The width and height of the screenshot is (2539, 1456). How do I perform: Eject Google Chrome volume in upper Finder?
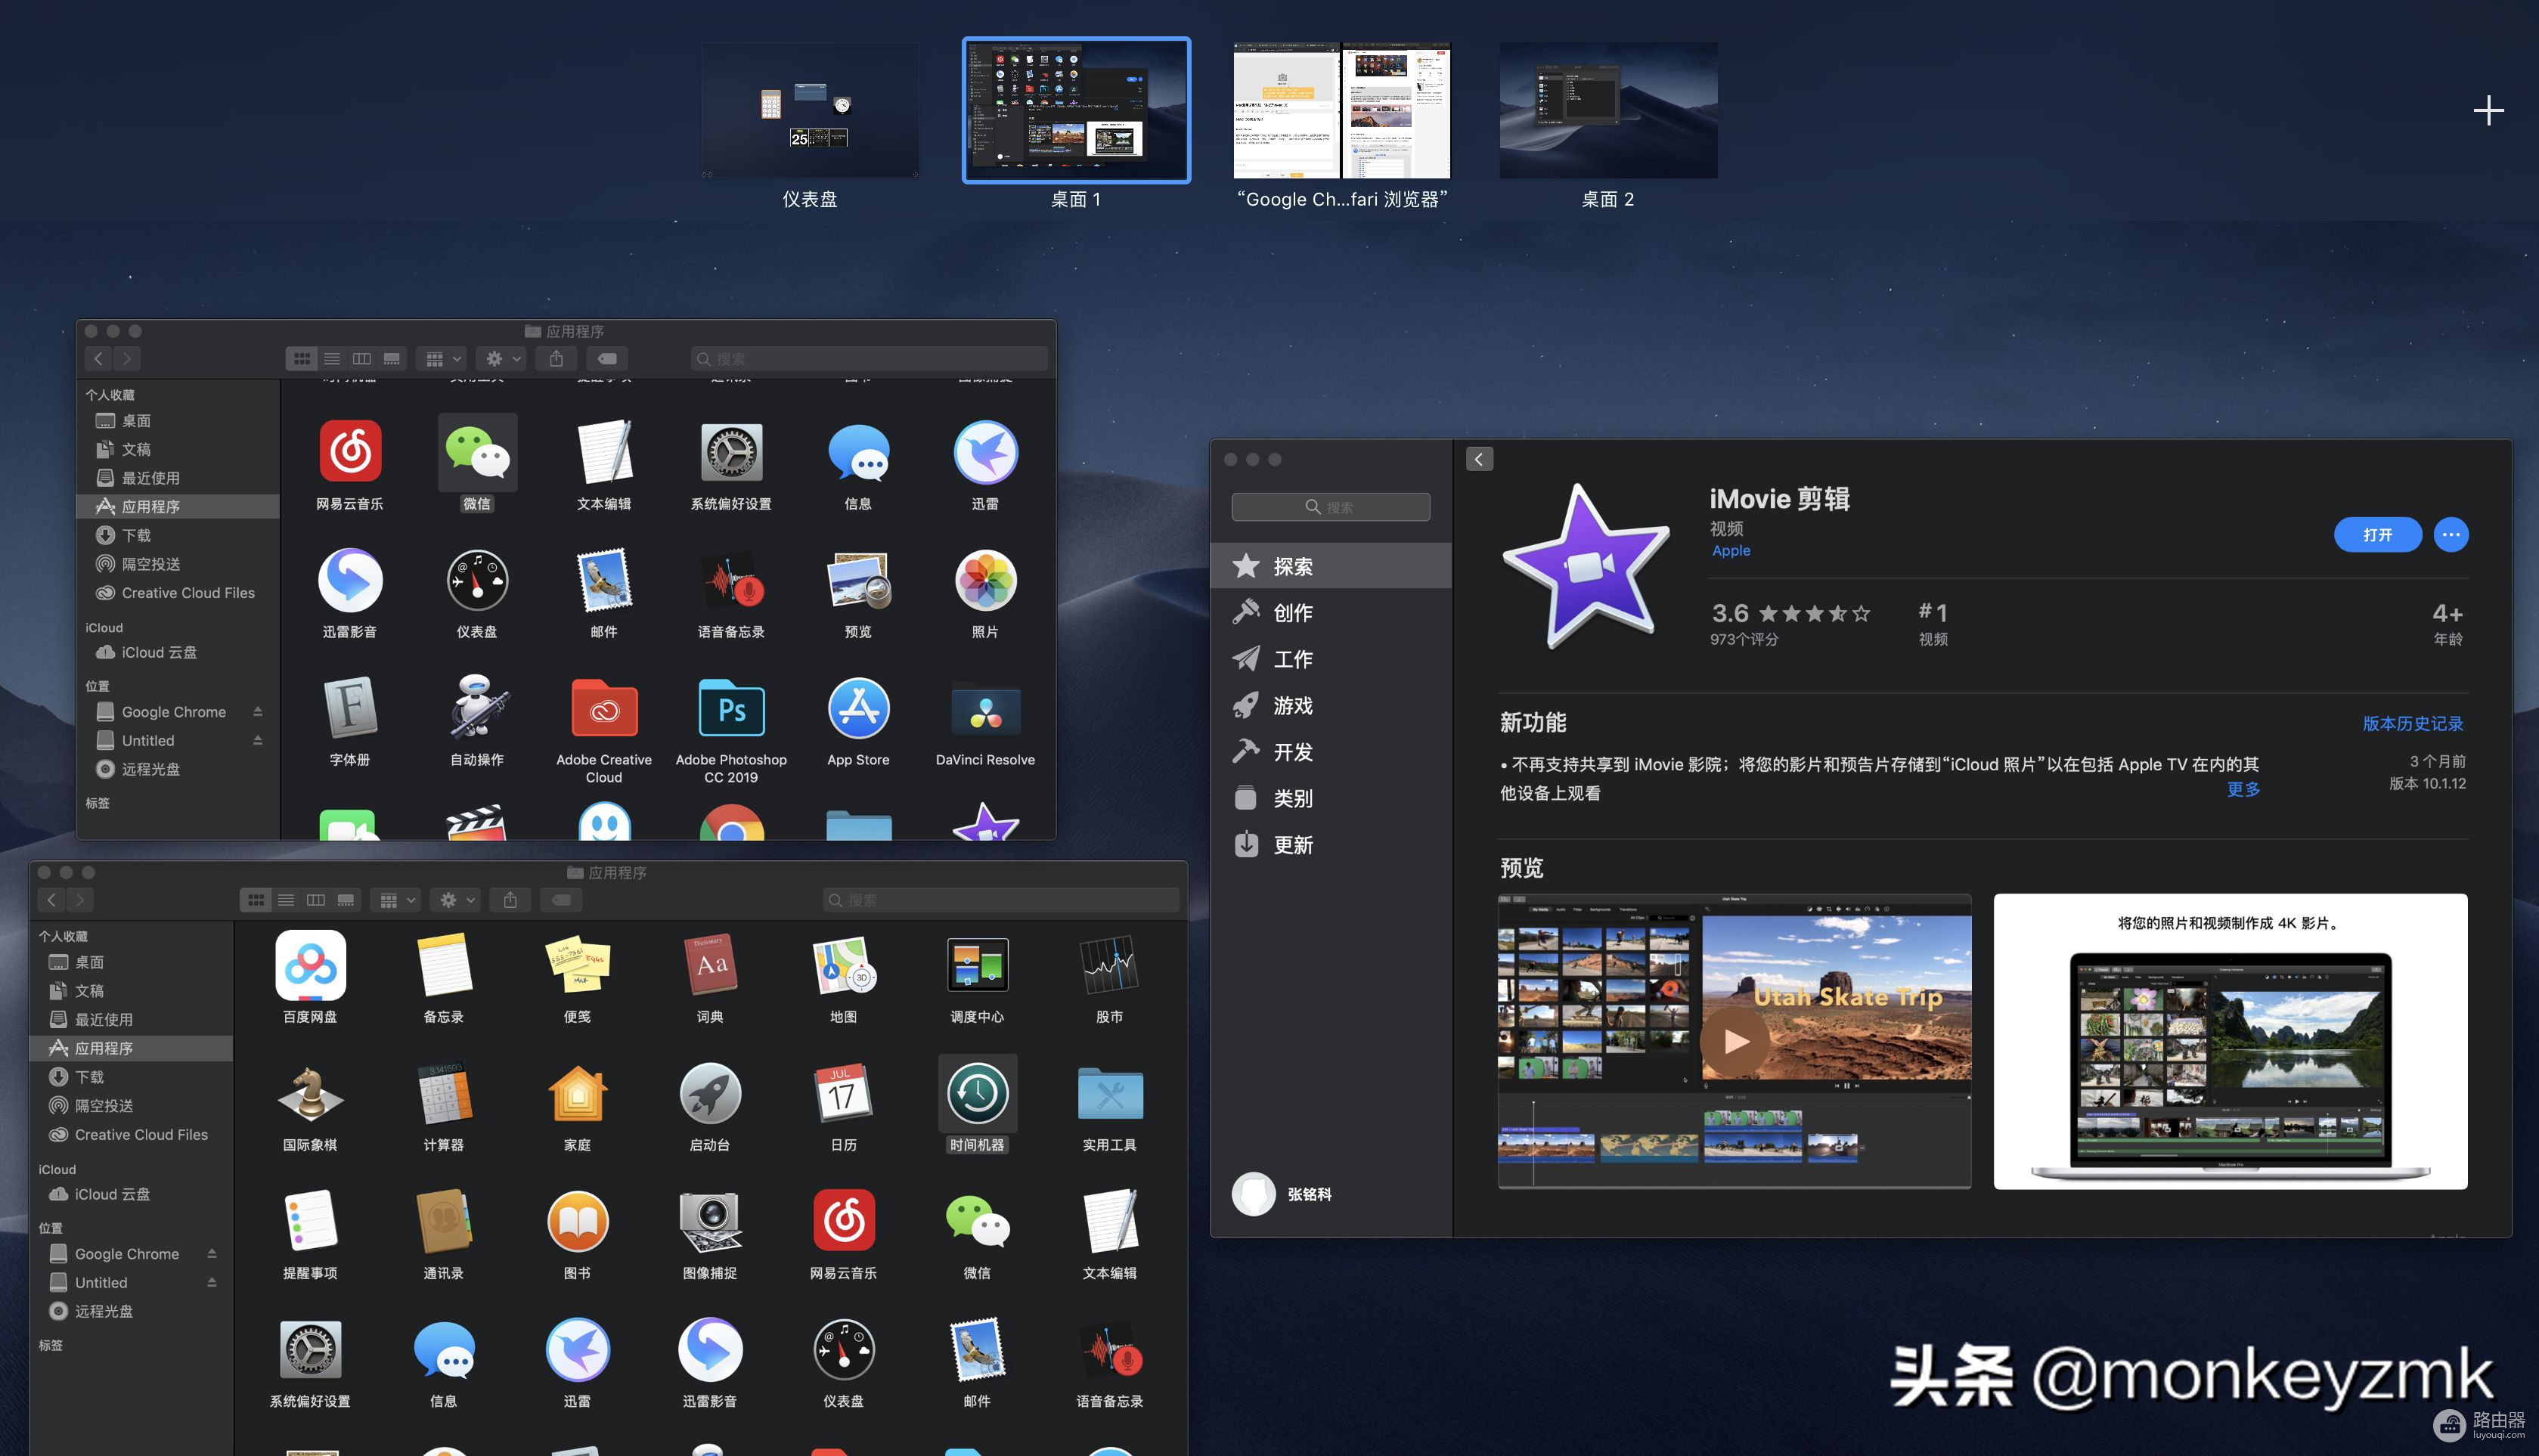tap(258, 712)
